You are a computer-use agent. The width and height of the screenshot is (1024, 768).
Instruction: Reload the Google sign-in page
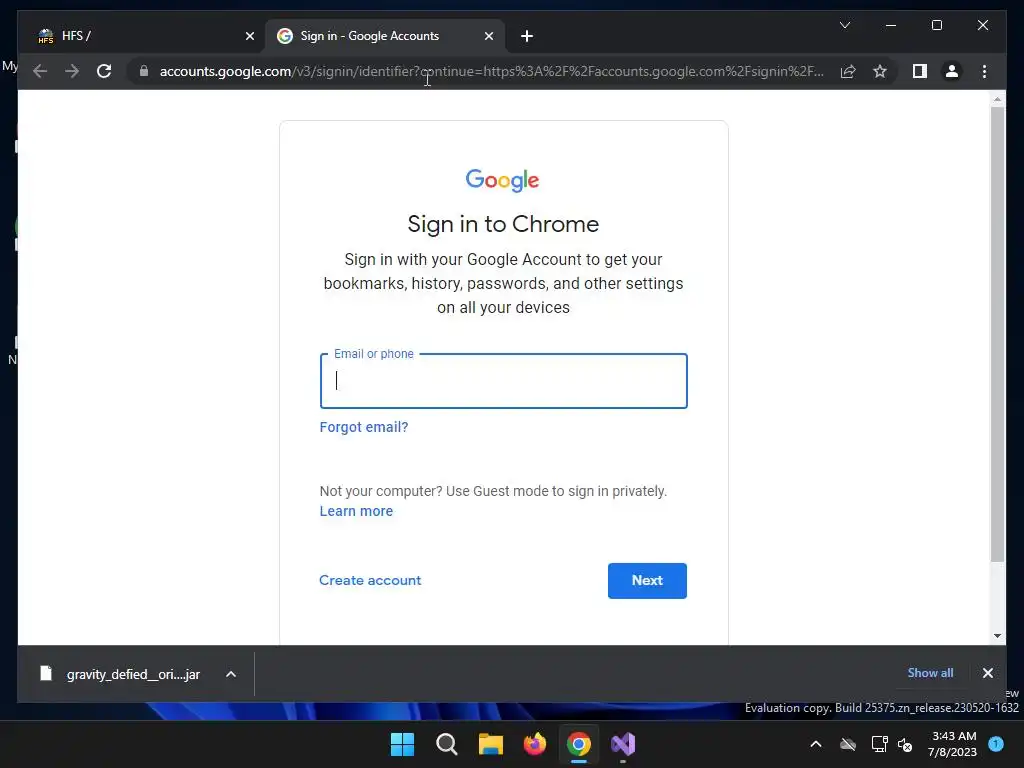pyautogui.click(x=104, y=71)
